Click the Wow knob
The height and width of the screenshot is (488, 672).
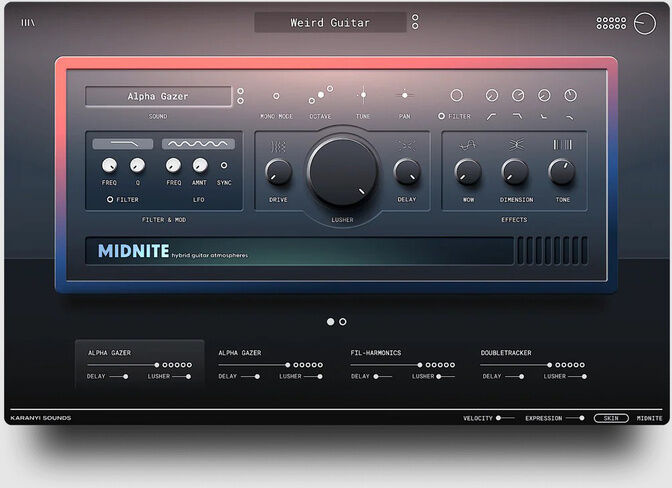468,172
